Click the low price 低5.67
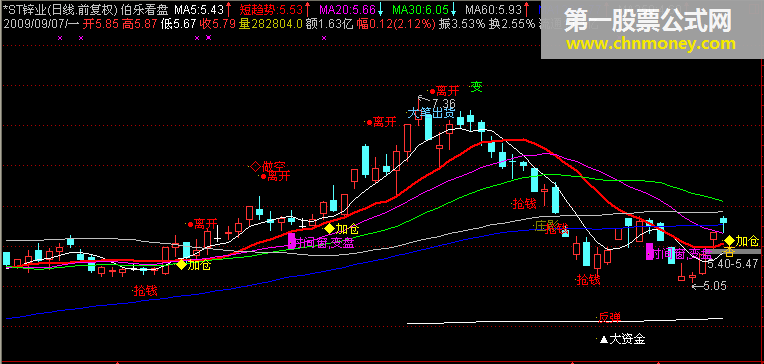The image size is (764, 364). [x=179, y=23]
